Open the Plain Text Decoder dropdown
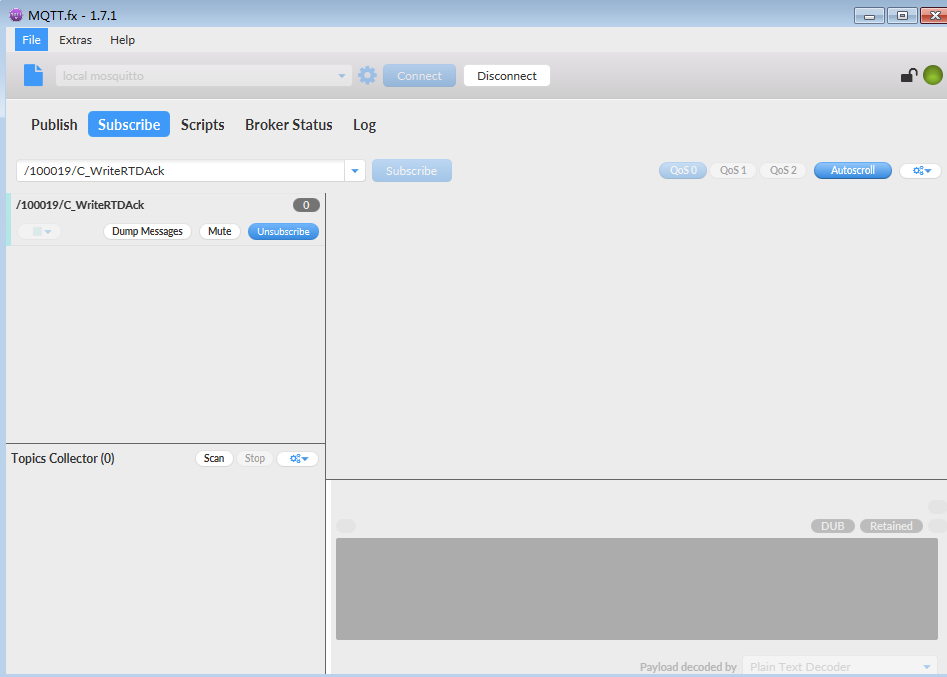This screenshot has height=677, width=947. tap(840, 667)
